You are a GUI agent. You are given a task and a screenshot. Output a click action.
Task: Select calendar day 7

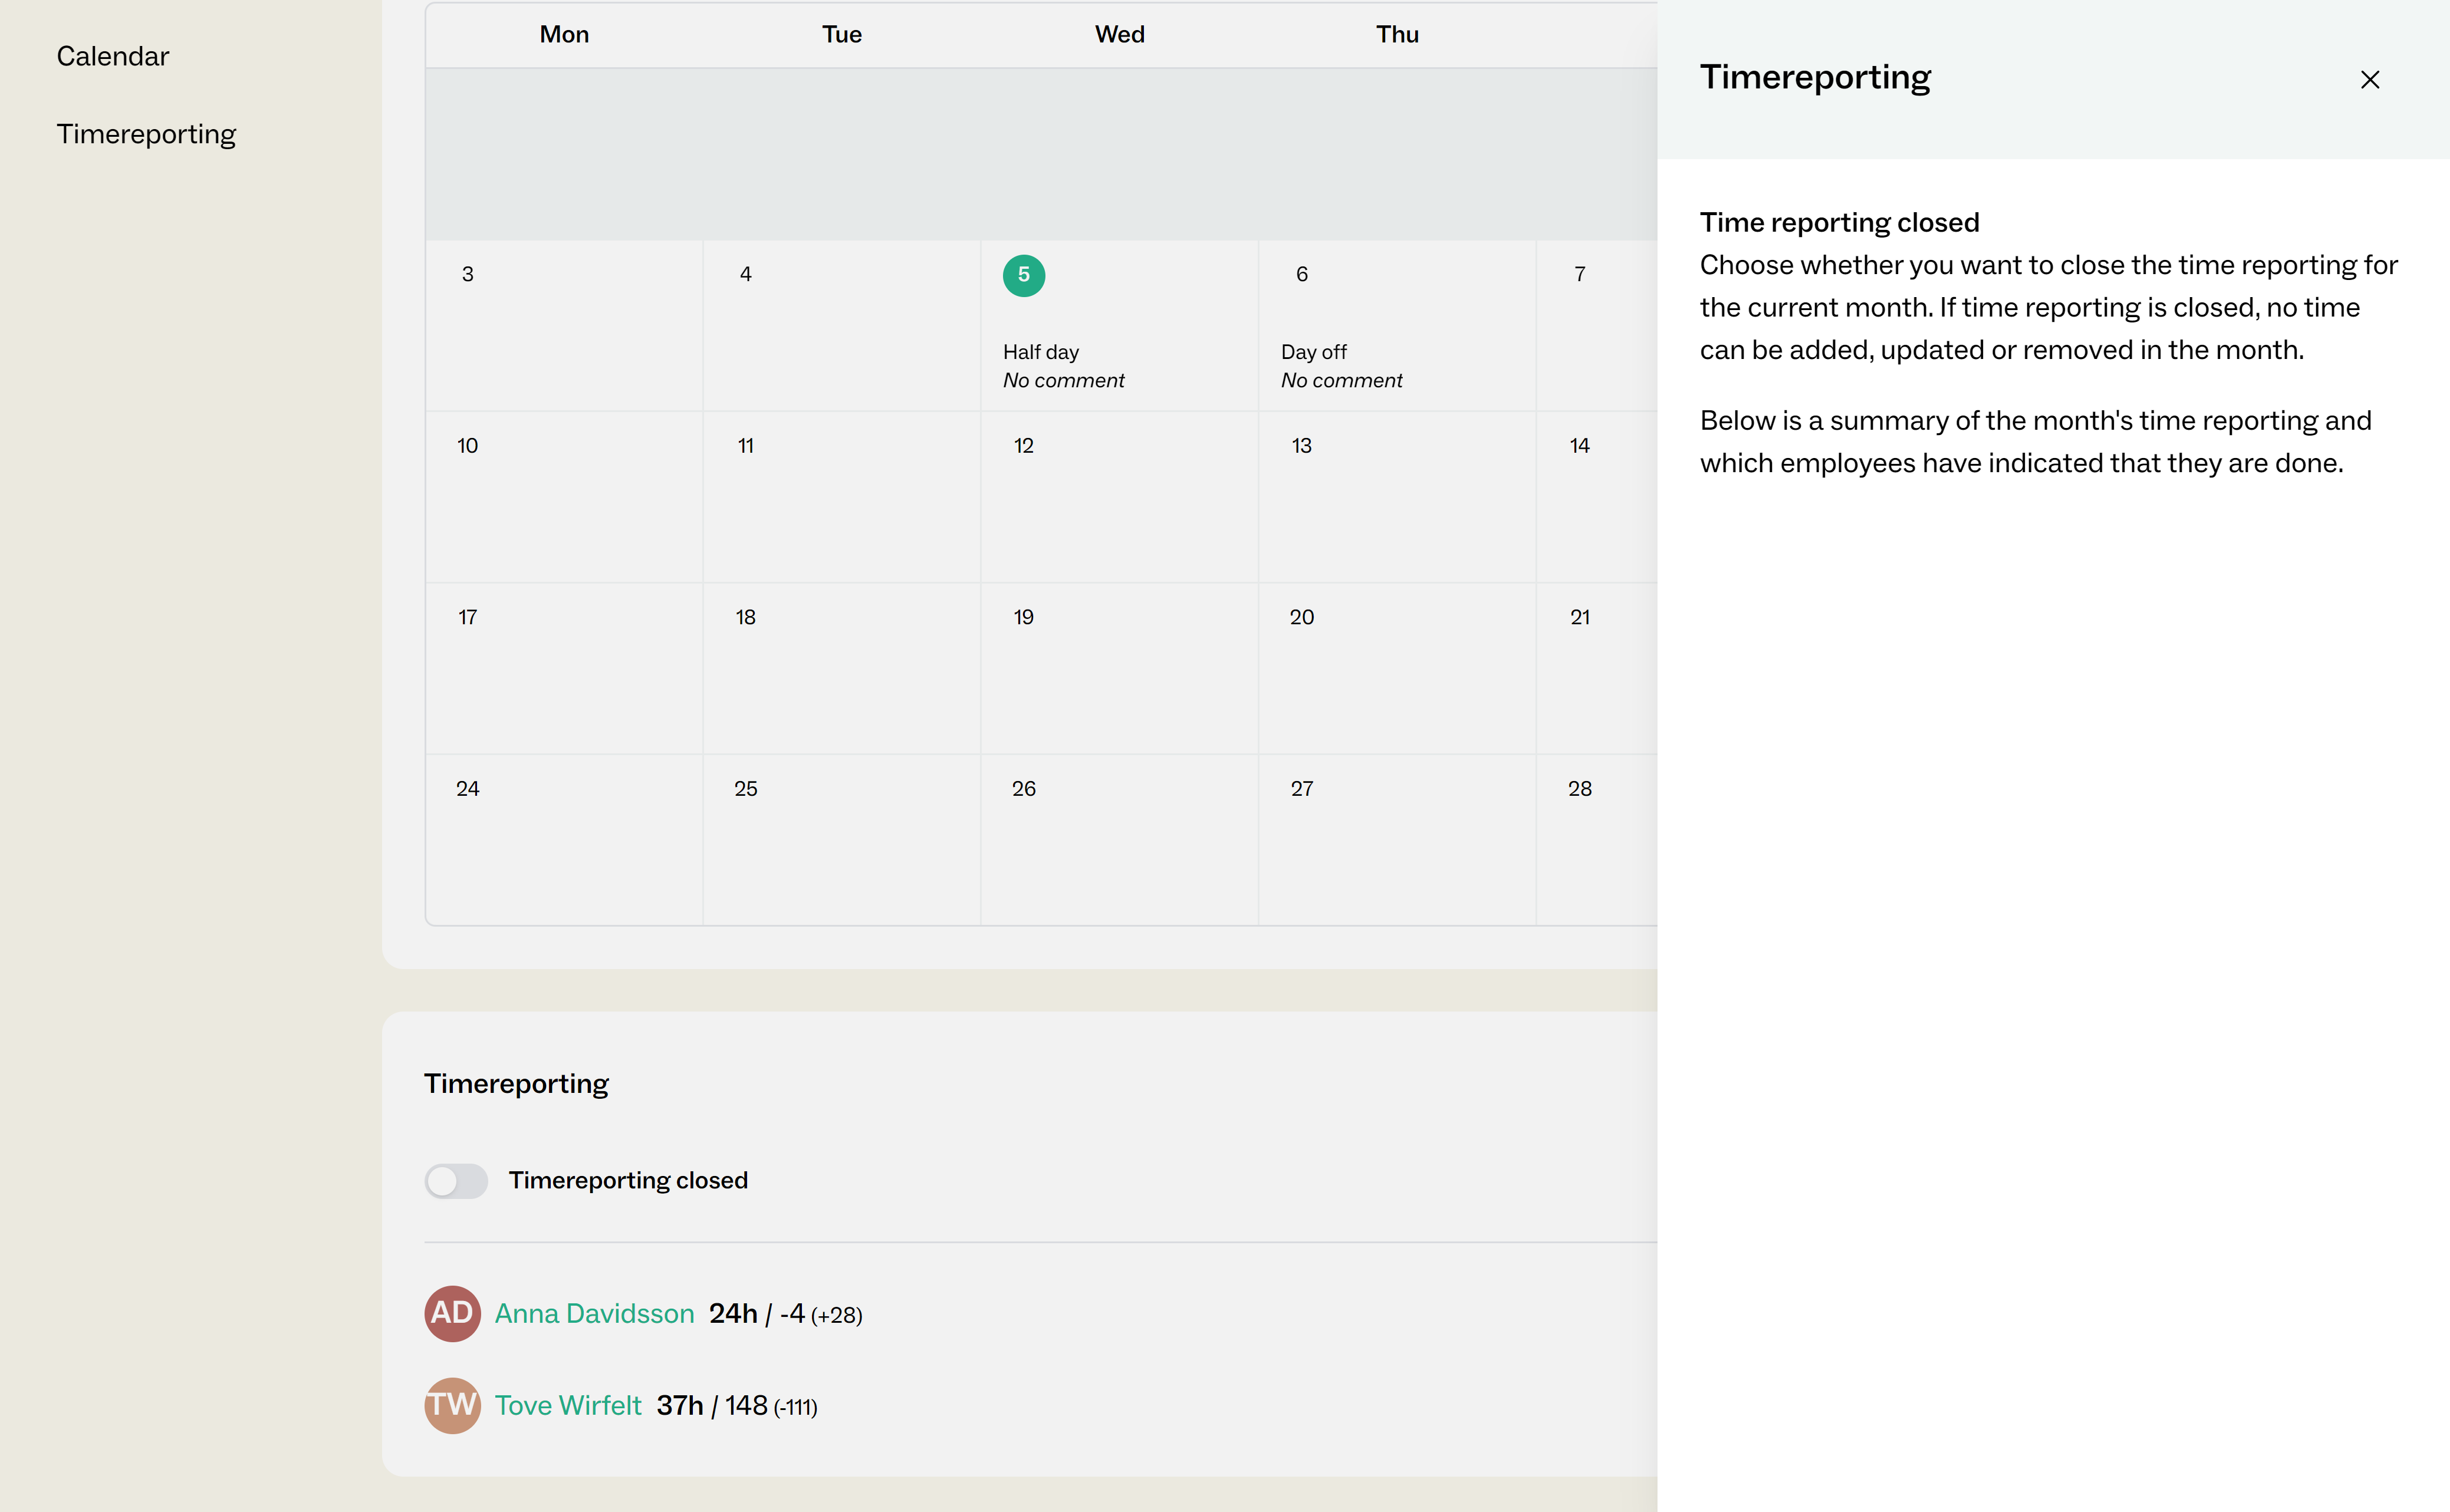pyautogui.click(x=1580, y=275)
